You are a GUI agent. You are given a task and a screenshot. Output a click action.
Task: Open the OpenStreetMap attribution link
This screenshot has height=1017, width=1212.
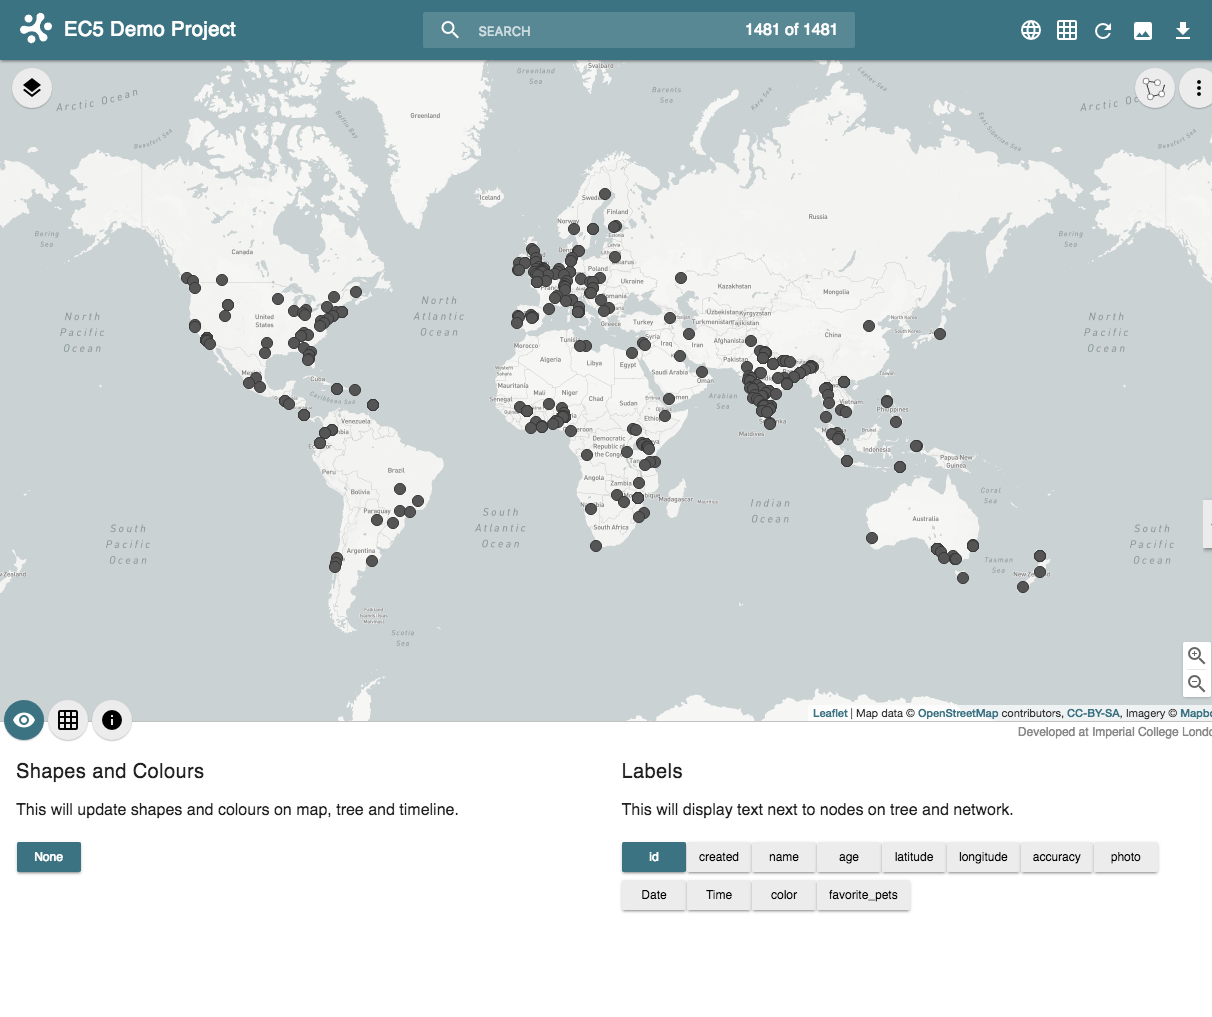click(x=957, y=713)
